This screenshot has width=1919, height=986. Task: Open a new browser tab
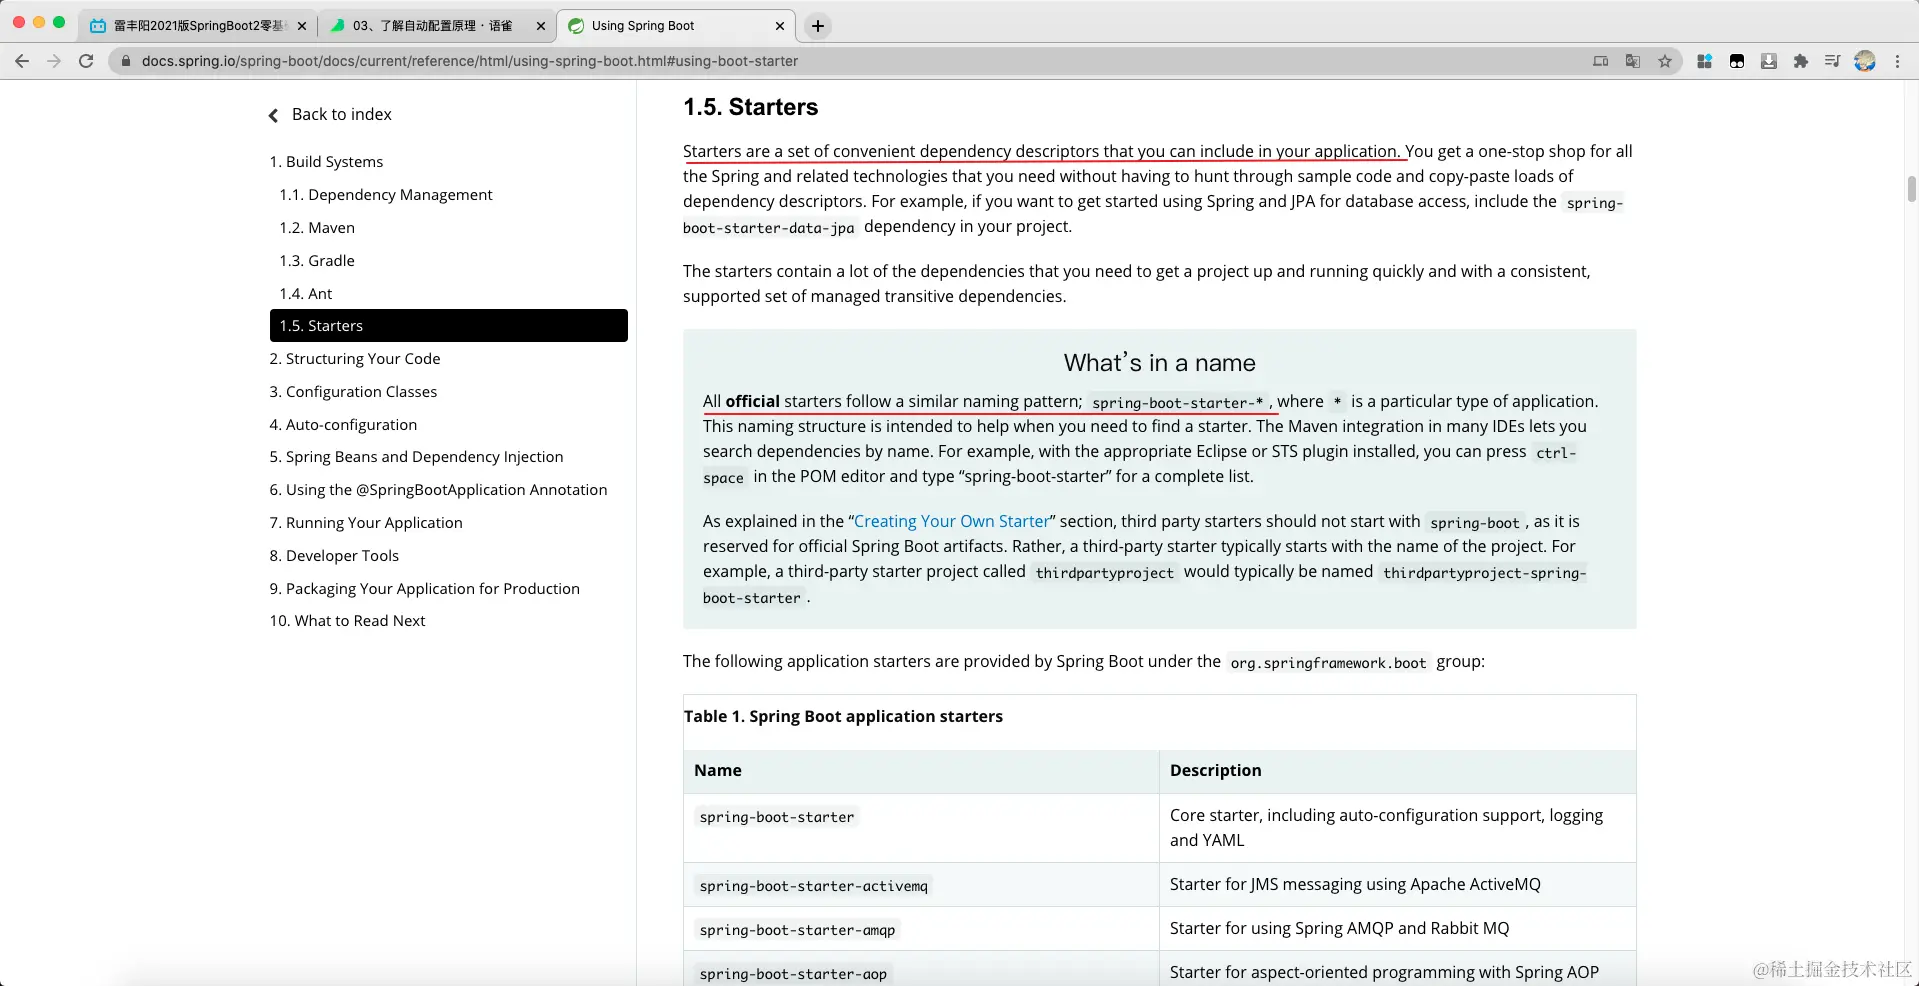coord(818,26)
